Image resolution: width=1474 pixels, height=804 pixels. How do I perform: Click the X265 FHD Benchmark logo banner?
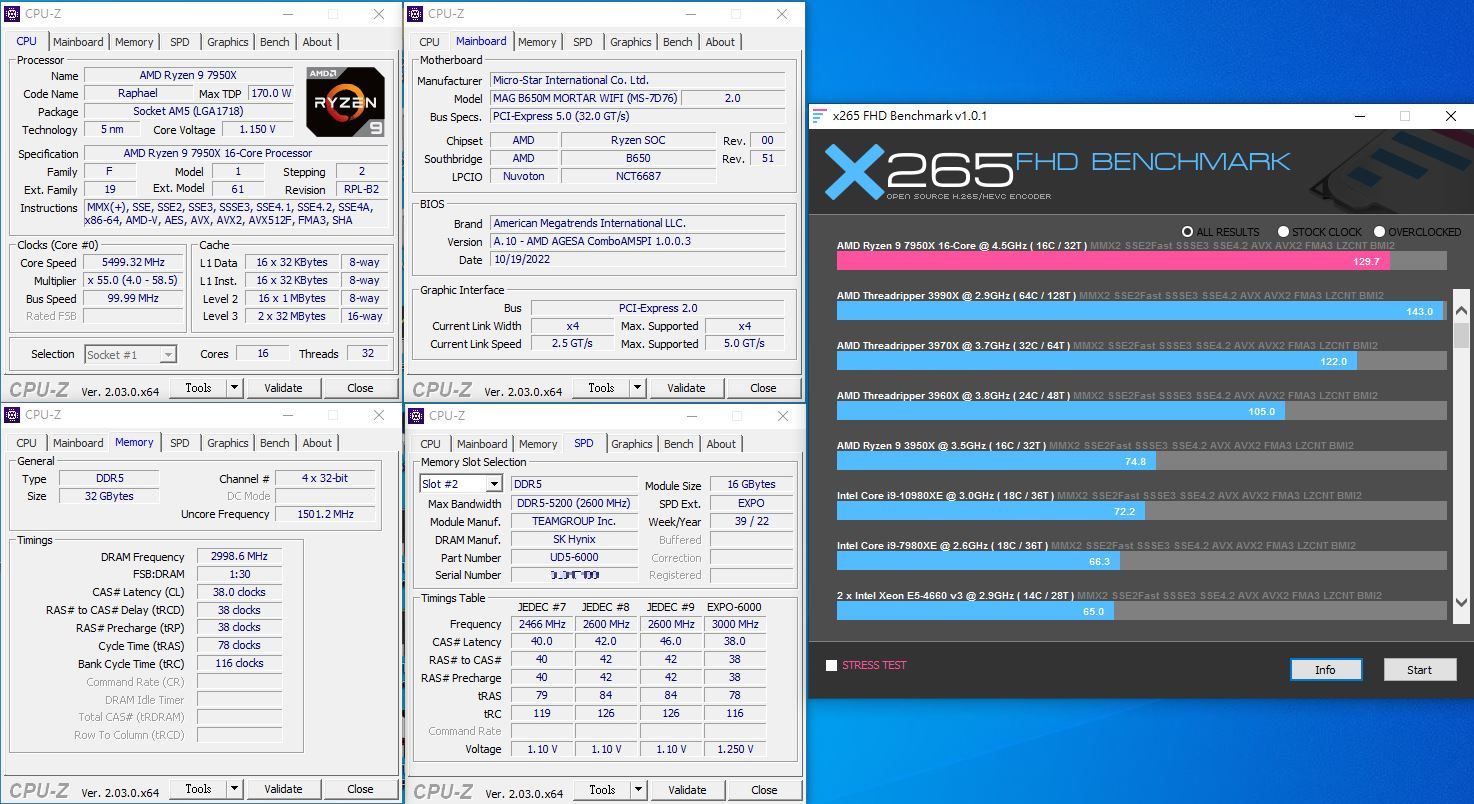pos(1058,170)
